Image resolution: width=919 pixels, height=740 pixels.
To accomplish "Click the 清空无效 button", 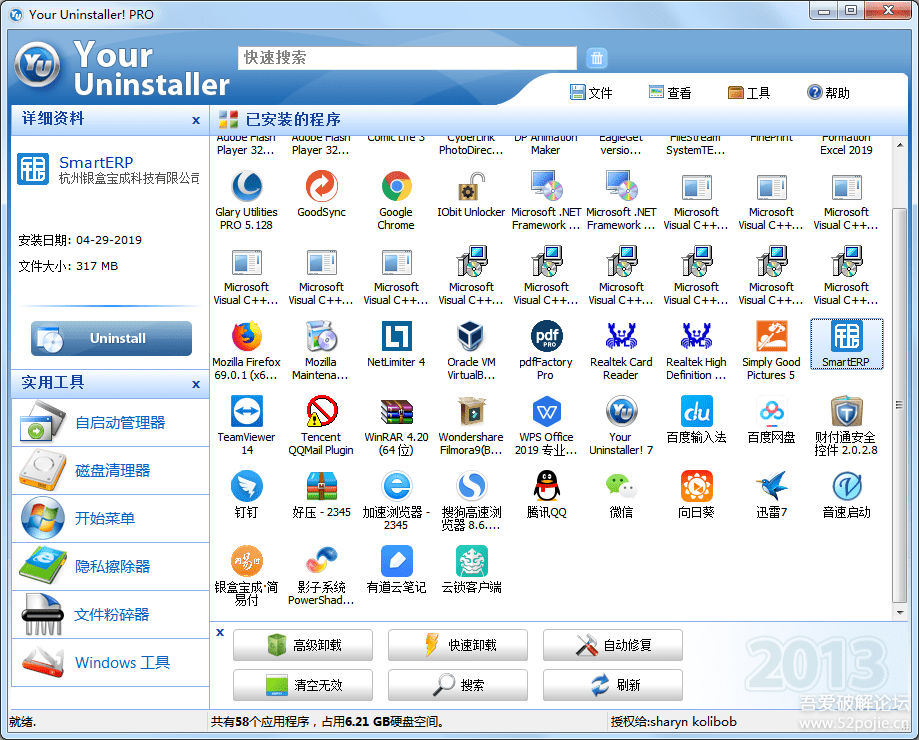I will [303, 685].
